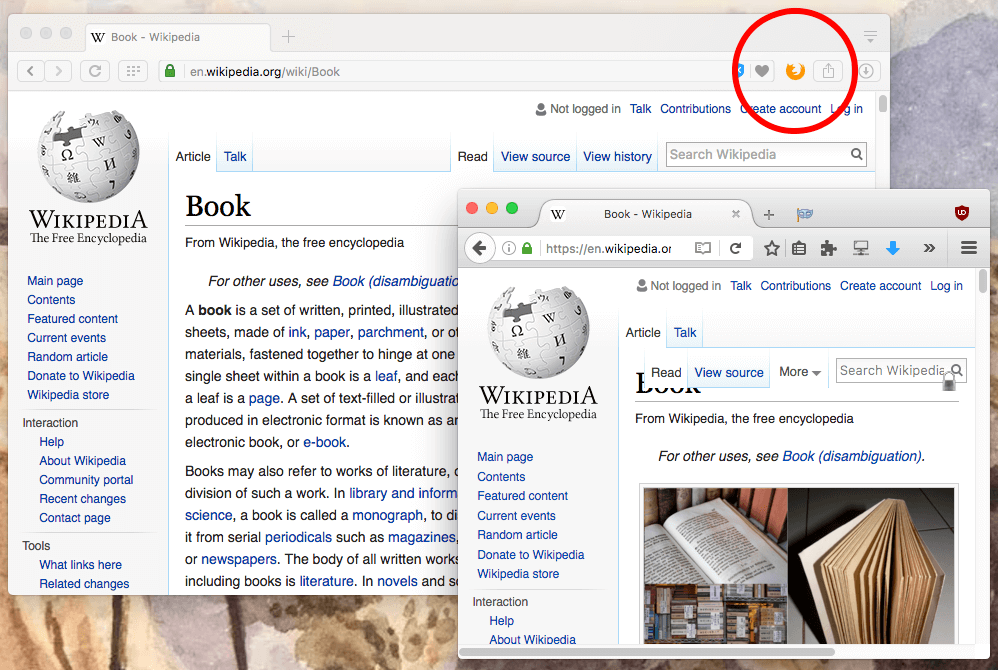Go back in the Opera window
The image size is (998, 670).
tap(31, 71)
